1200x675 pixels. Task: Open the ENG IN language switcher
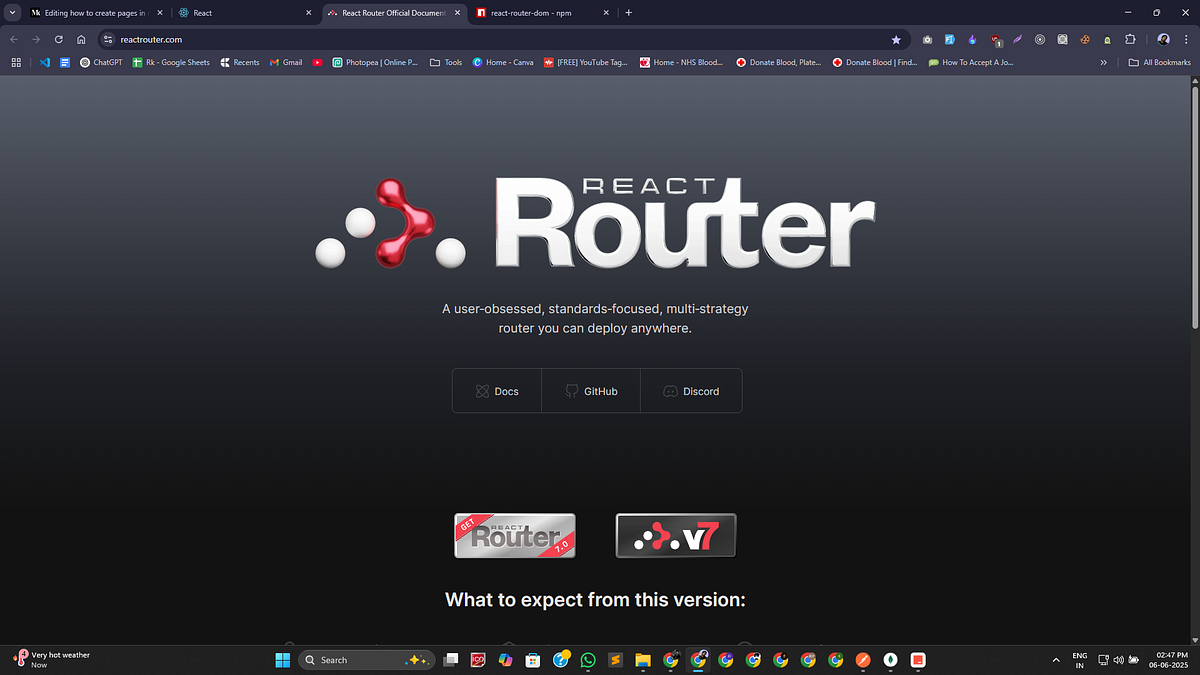coord(1080,659)
